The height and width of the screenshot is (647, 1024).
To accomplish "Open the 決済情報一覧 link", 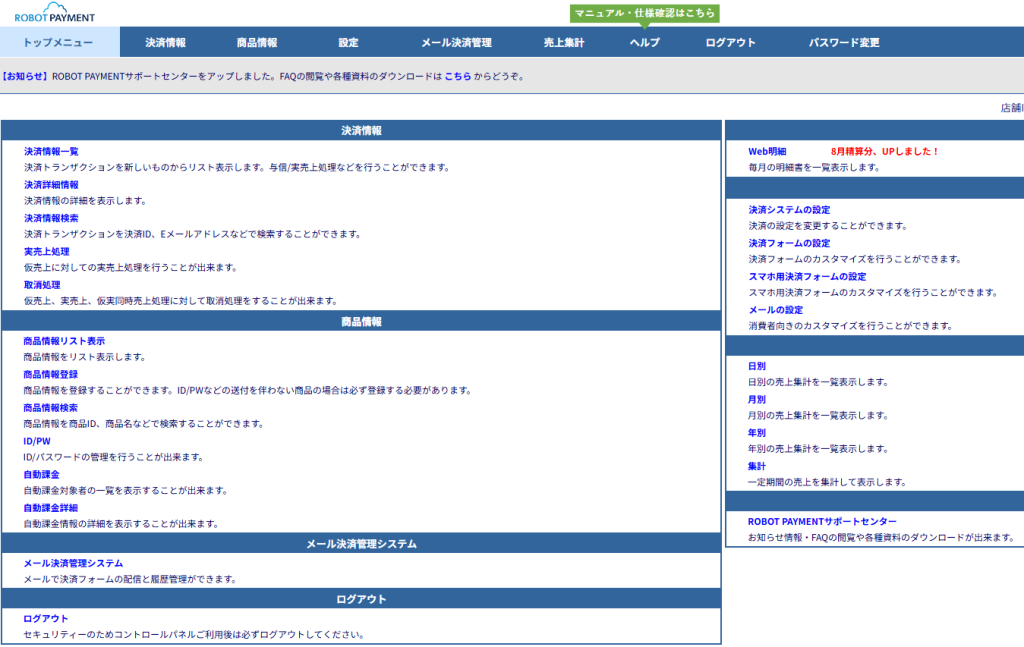I will click(51, 152).
